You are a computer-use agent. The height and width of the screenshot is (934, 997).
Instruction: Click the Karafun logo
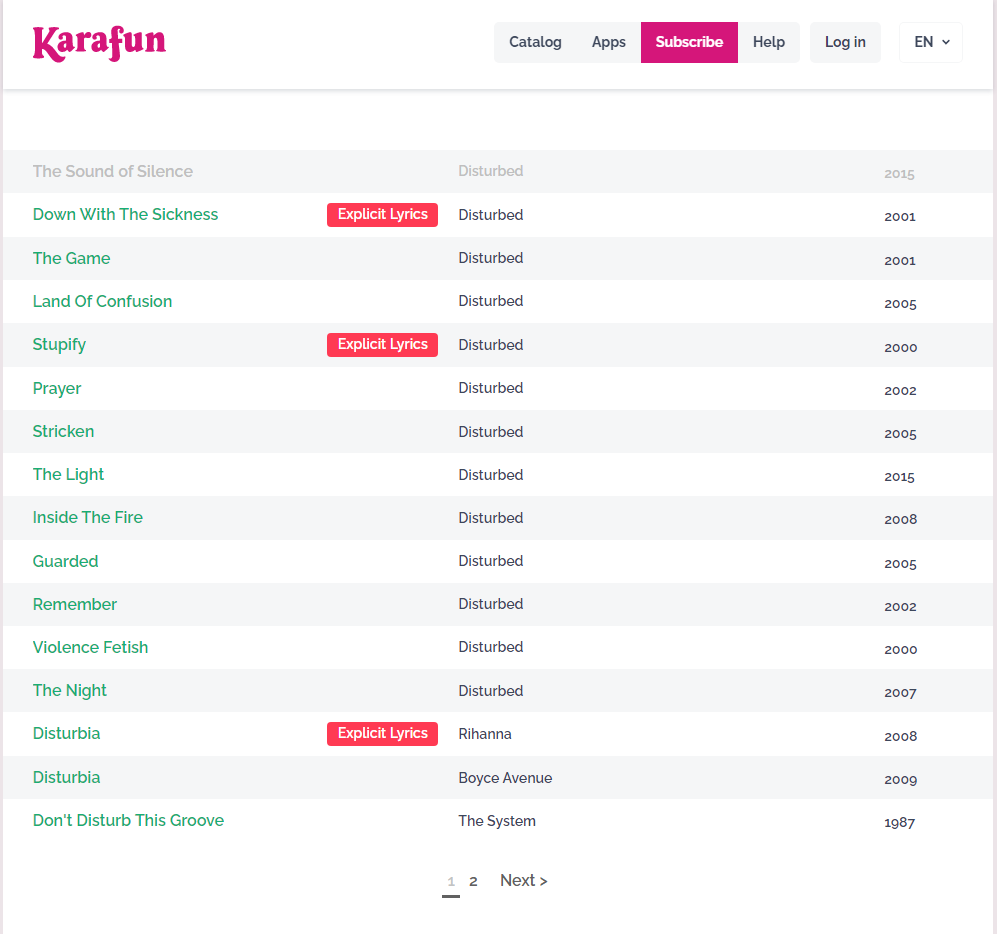point(99,43)
